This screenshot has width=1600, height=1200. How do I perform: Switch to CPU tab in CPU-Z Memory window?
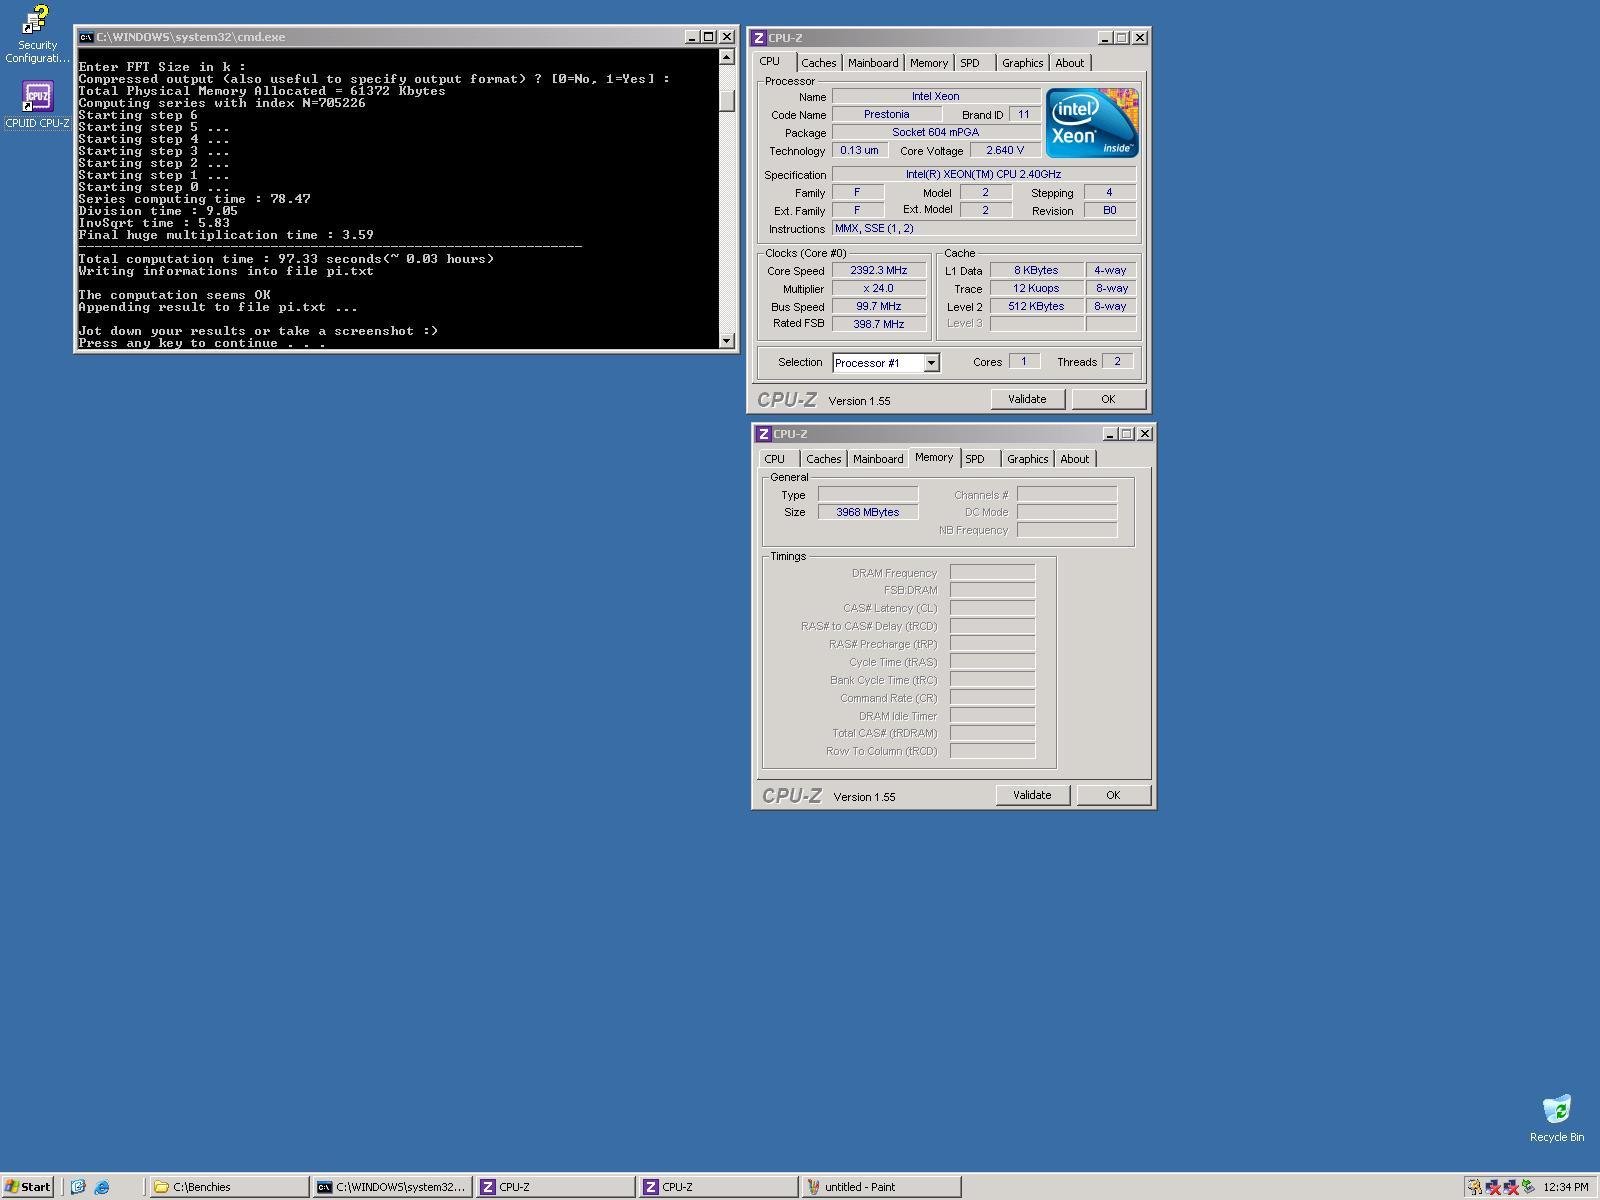(x=775, y=459)
